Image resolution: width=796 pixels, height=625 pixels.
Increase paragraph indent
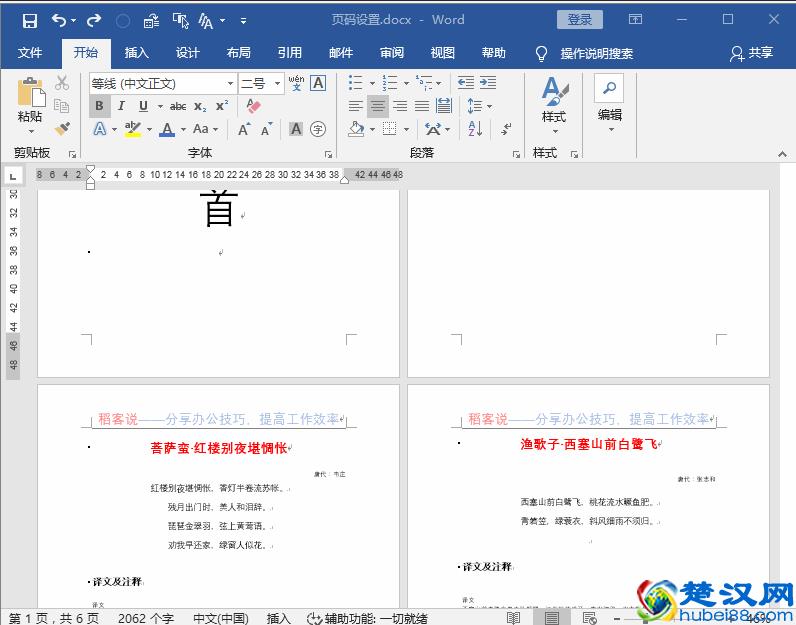click(x=488, y=82)
